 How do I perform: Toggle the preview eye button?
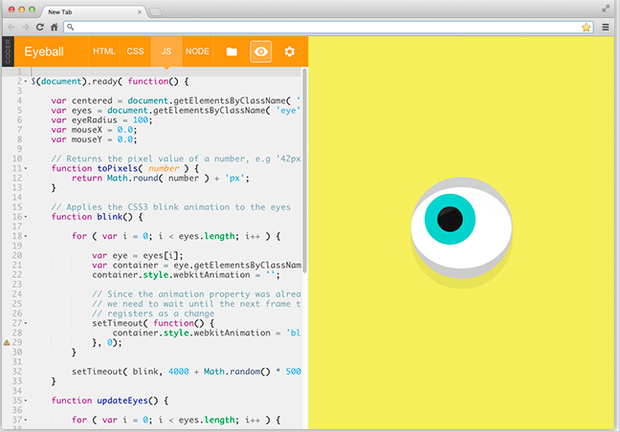[261, 51]
